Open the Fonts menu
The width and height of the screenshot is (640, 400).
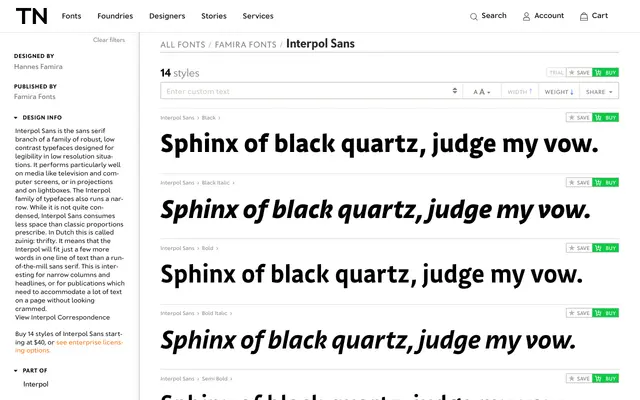coord(71,16)
